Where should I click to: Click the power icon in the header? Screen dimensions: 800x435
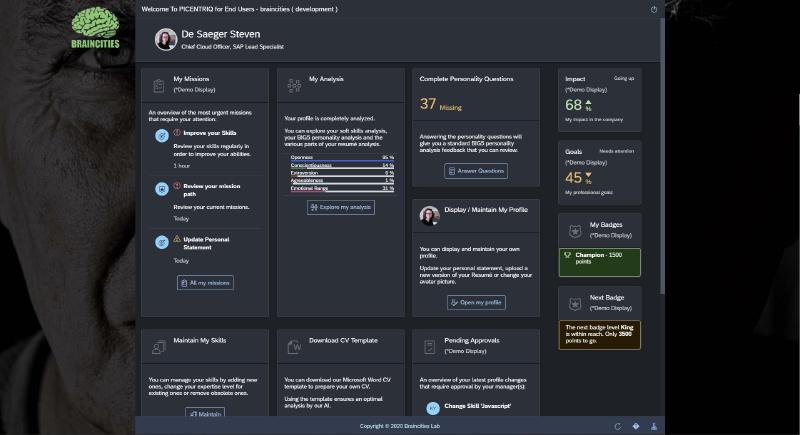click(x=654, y=9)
